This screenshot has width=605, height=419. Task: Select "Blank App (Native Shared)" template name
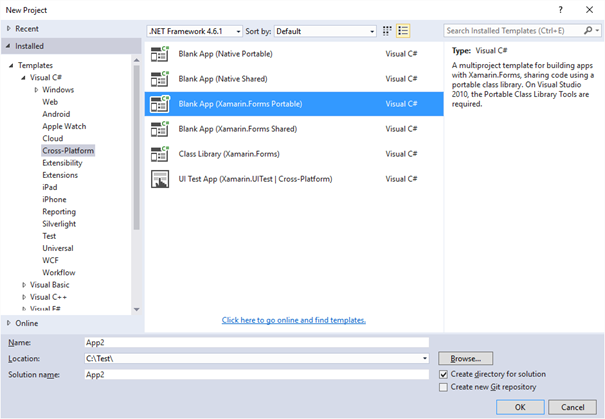223,79
